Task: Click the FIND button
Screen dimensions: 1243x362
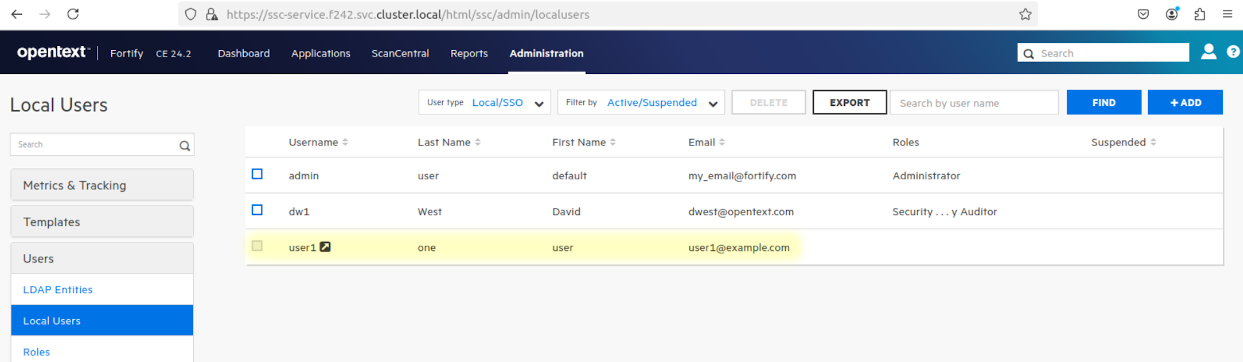Action: pyautogui.click(x=1104, y=102)
